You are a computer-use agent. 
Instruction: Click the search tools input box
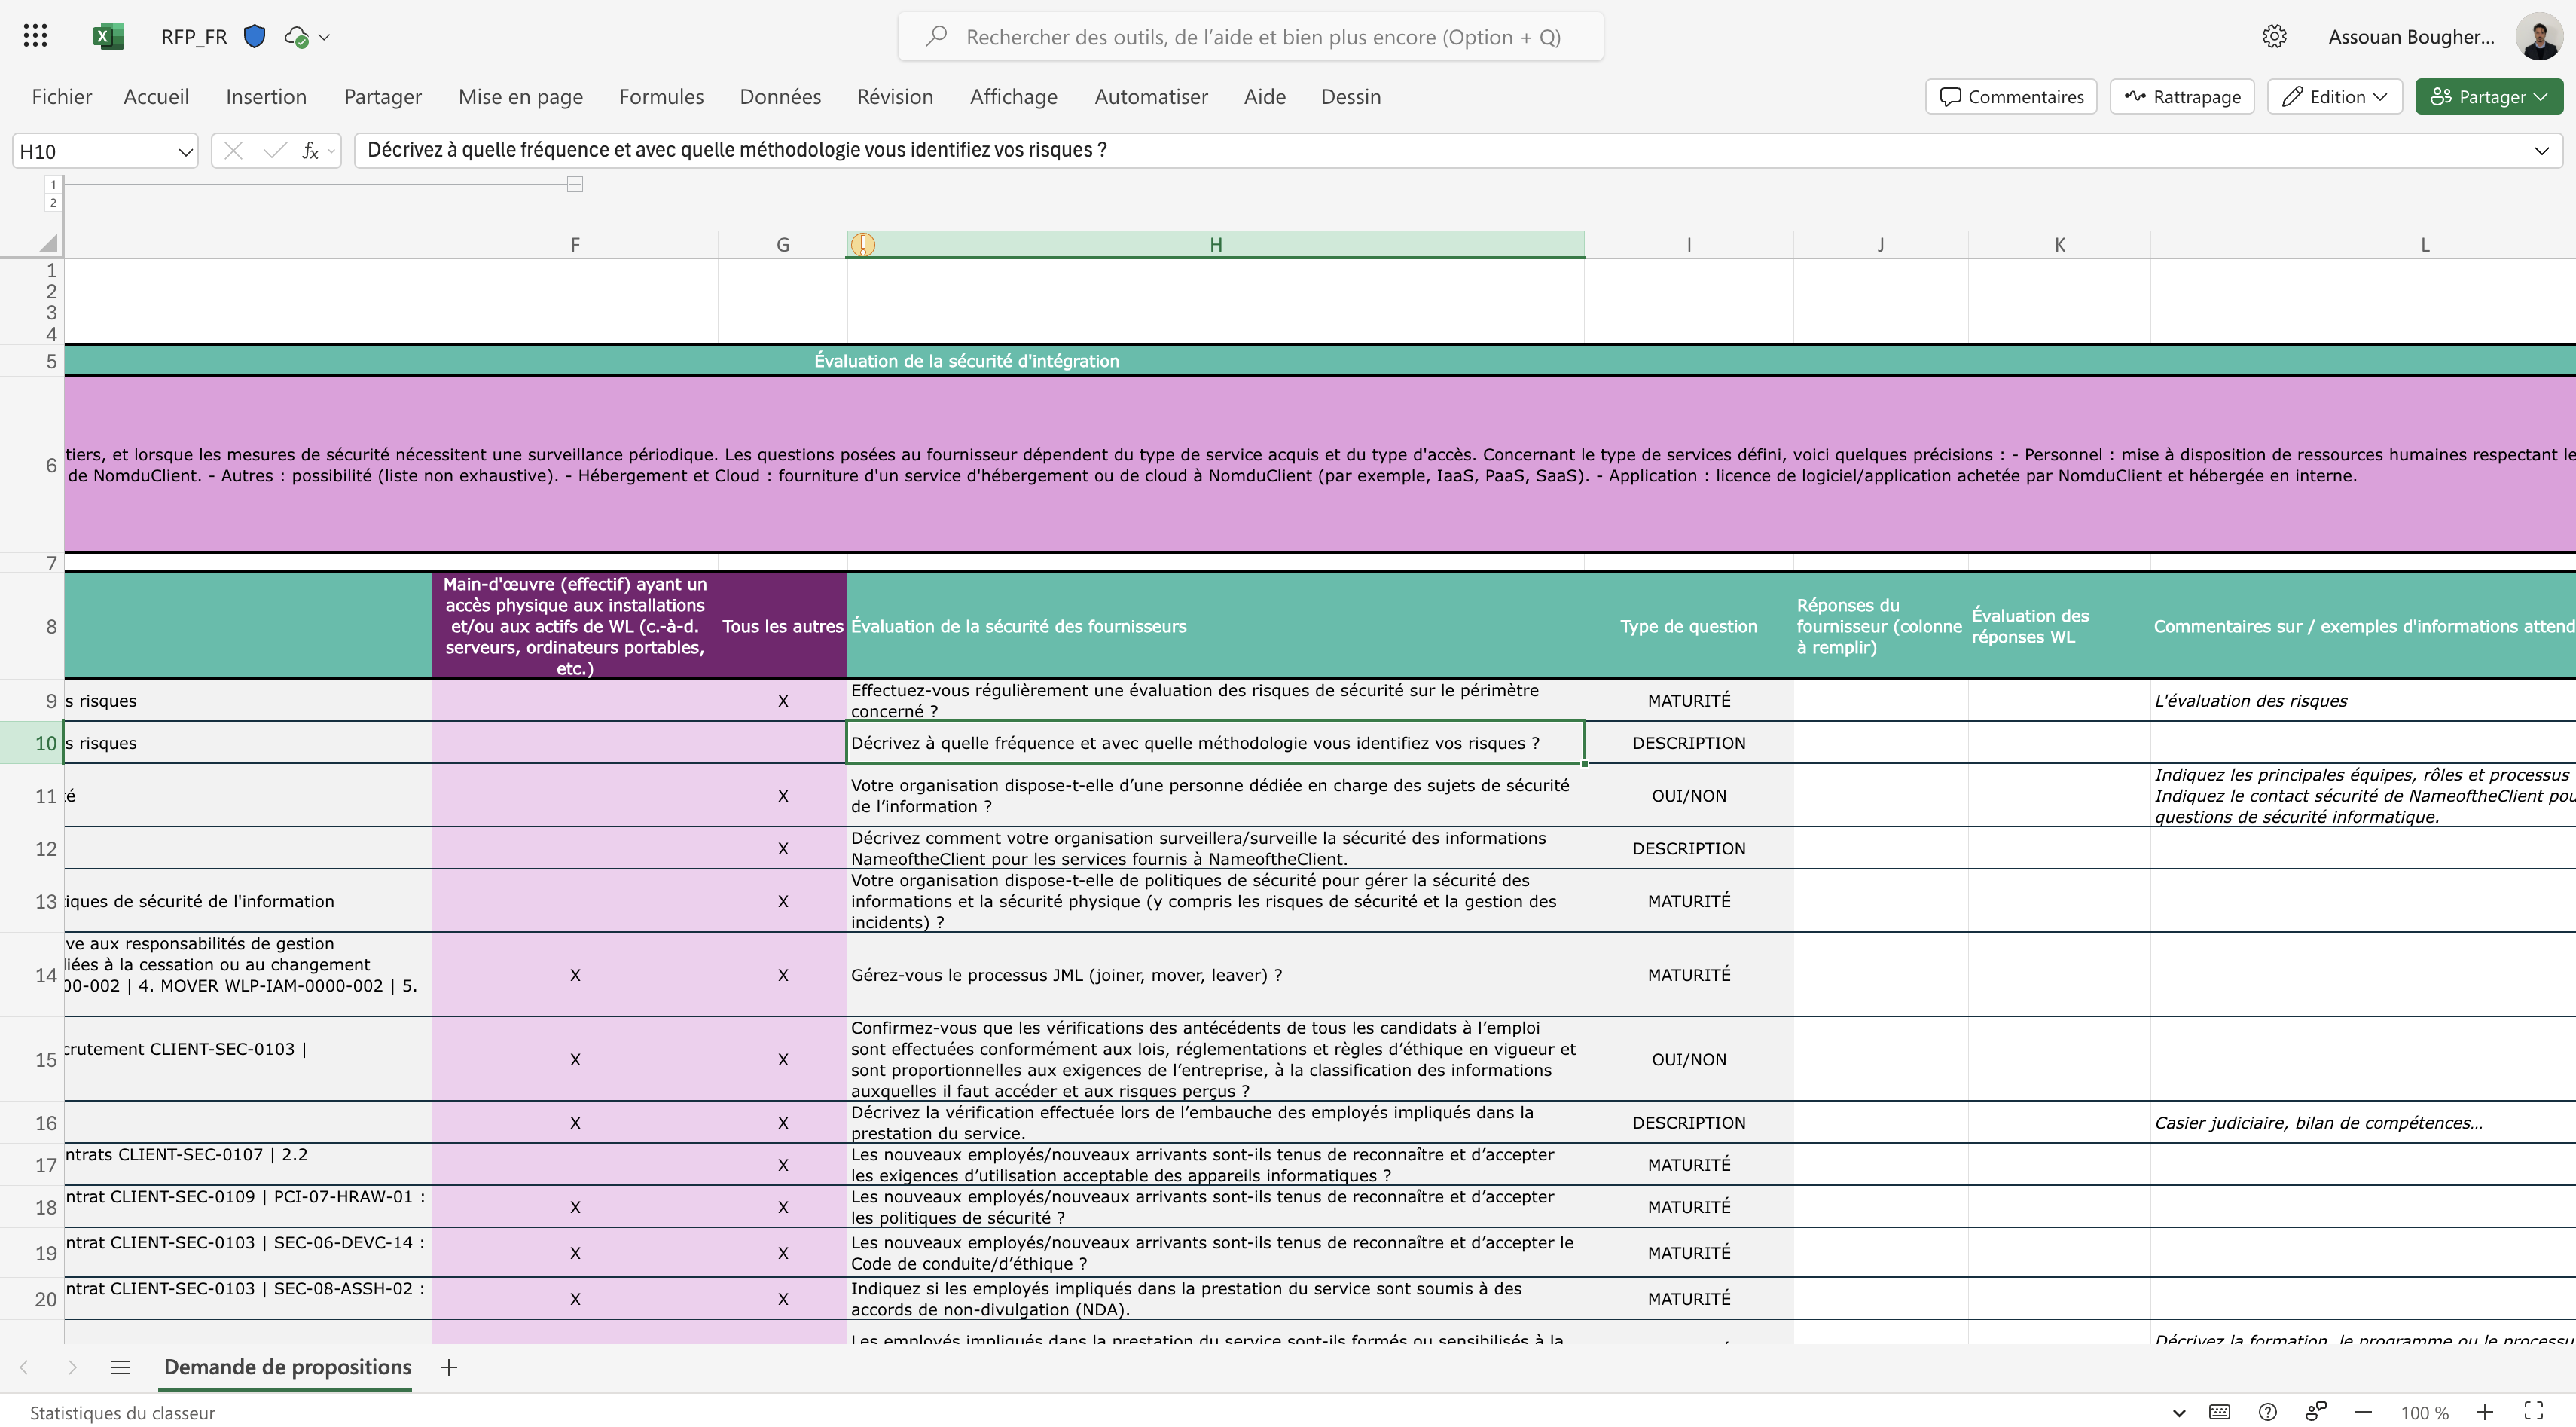(x=1262, y=37)
